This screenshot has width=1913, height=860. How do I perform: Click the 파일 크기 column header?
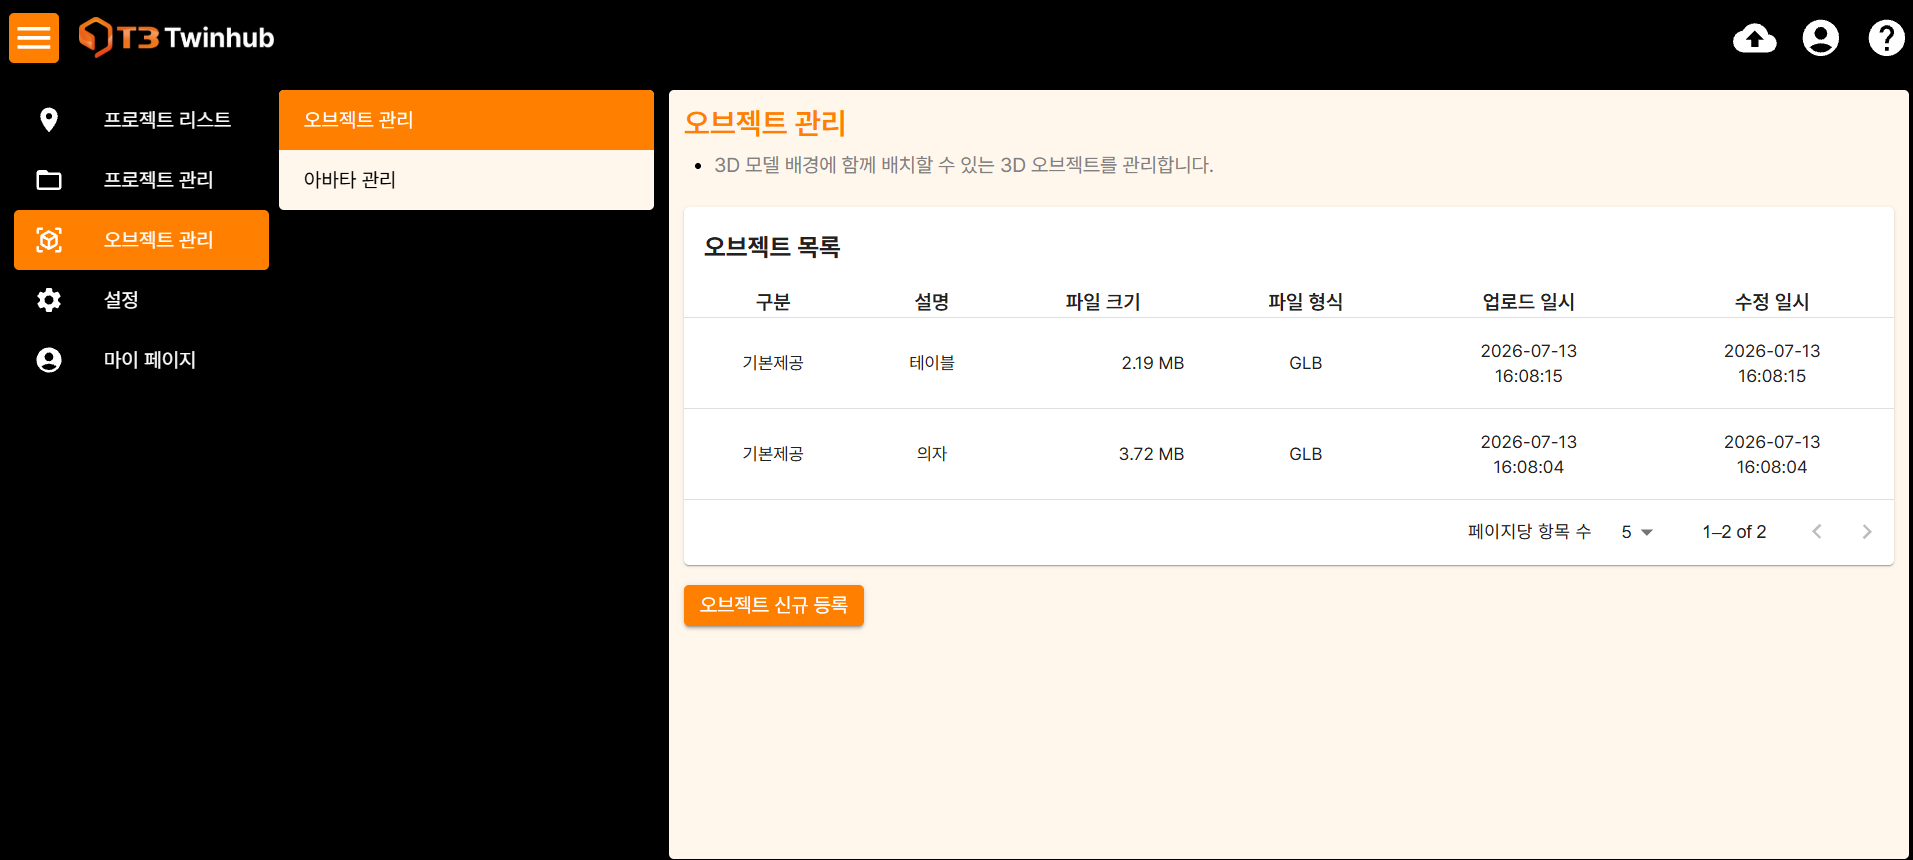[x=1103, y=302]
